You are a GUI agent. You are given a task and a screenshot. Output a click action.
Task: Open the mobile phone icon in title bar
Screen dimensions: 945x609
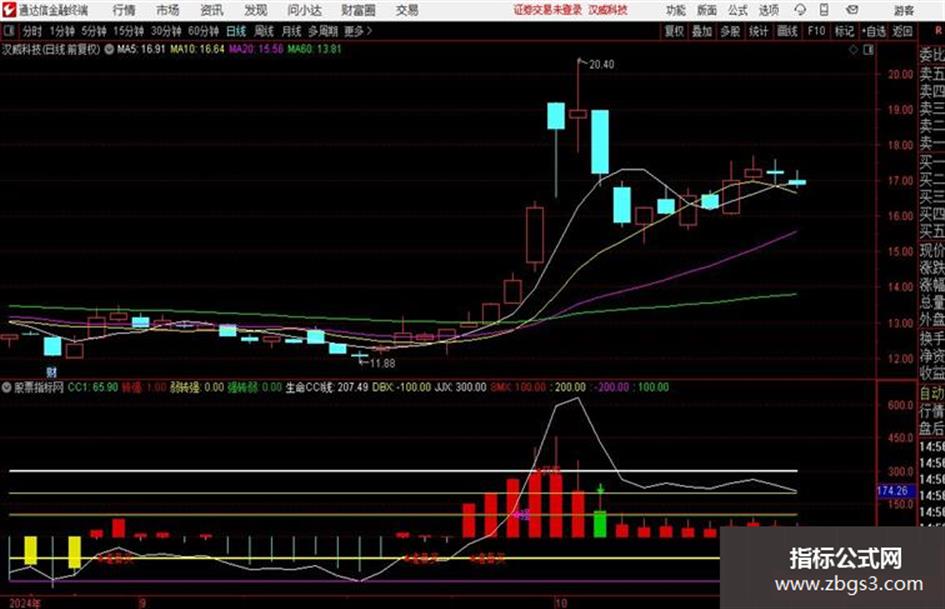point(824,10)
